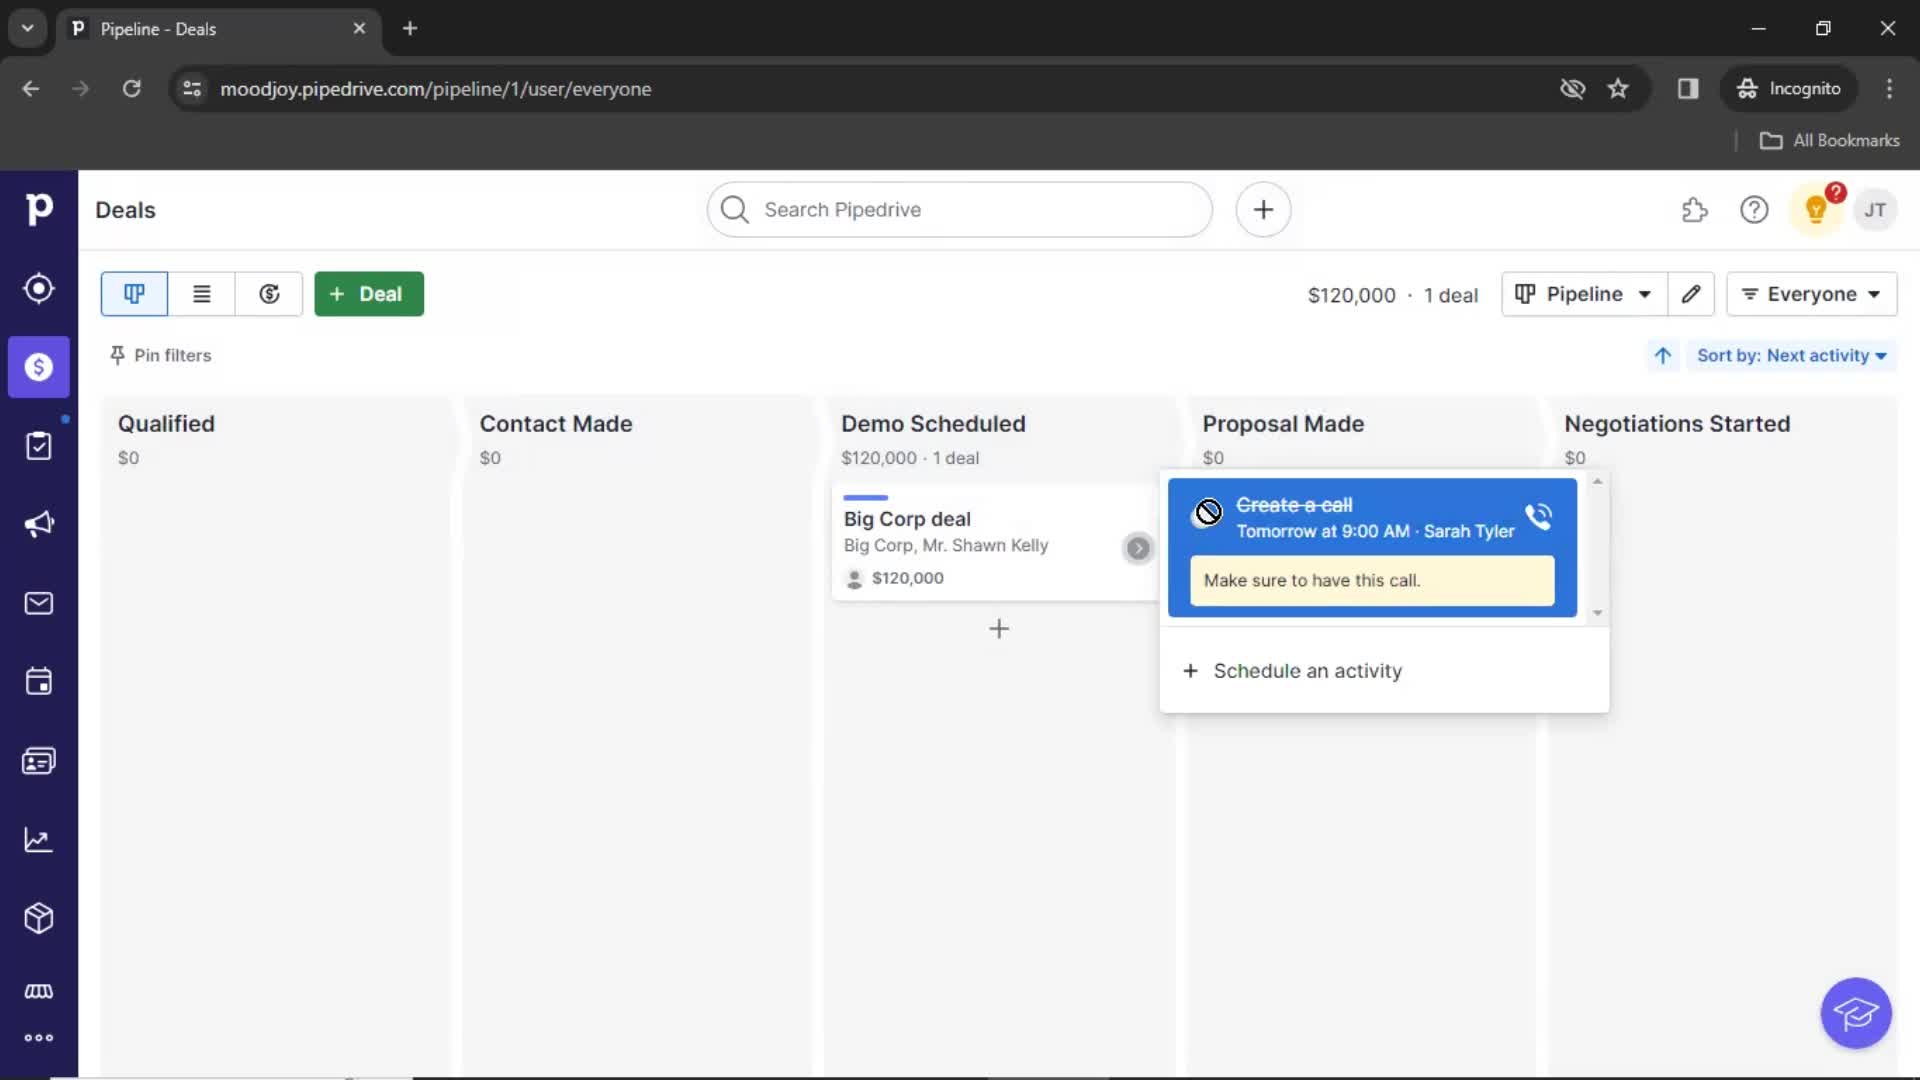
Task: Open Leads target icon in sidebar
Action: click(39, 288)
